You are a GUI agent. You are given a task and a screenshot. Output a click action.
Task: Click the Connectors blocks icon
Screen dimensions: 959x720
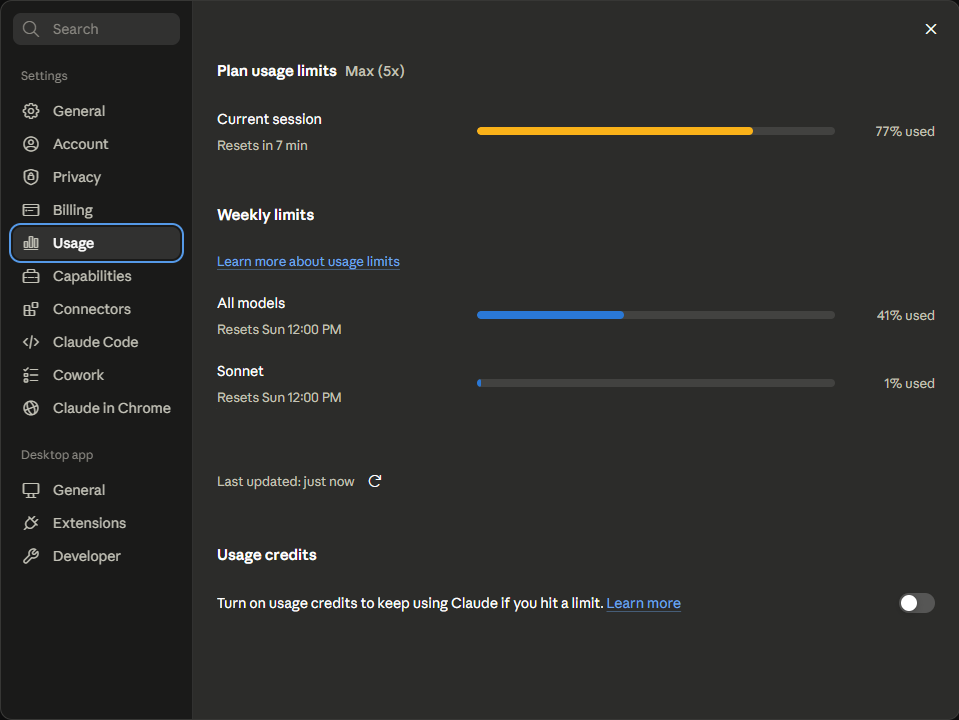click(x=31, y=309)
